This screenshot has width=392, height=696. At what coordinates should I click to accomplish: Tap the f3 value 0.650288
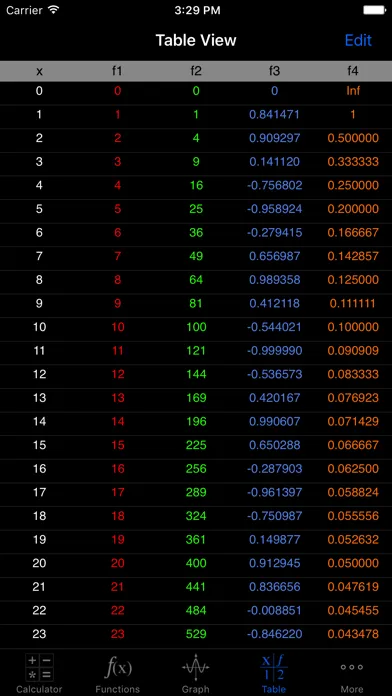pyautogui.click(x=274, y=445)
